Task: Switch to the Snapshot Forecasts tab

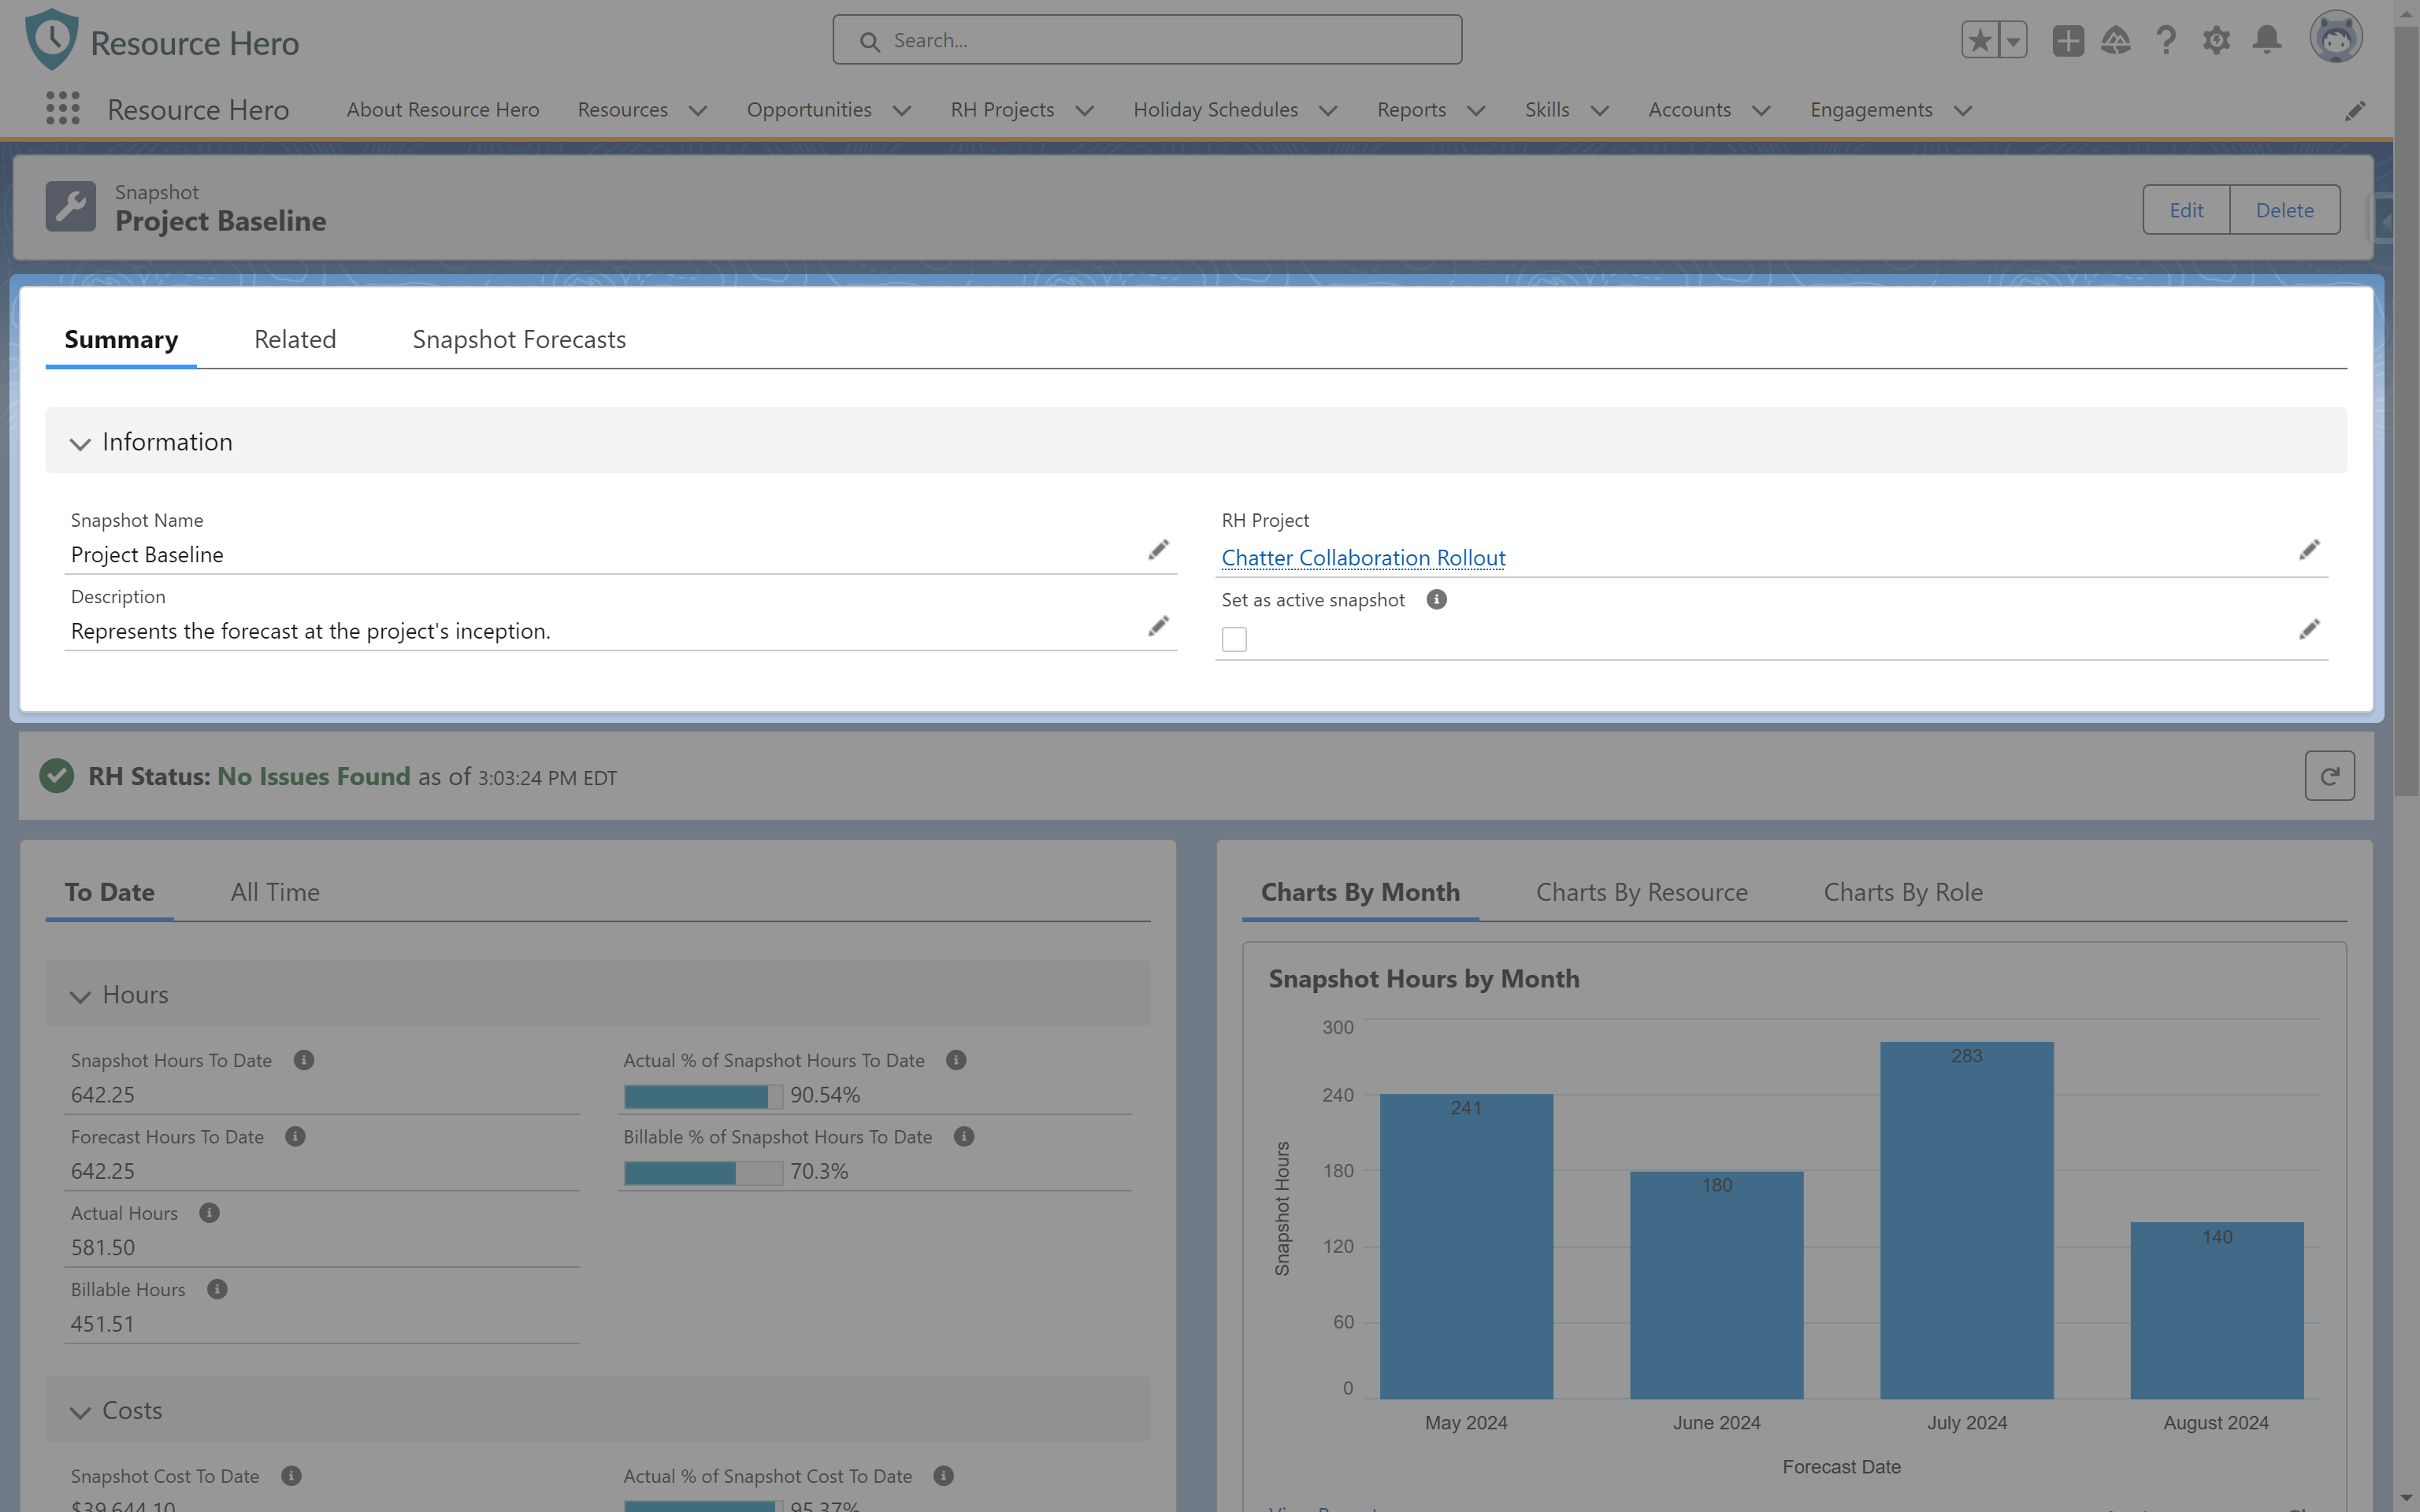Action: (x=519, y=339)
